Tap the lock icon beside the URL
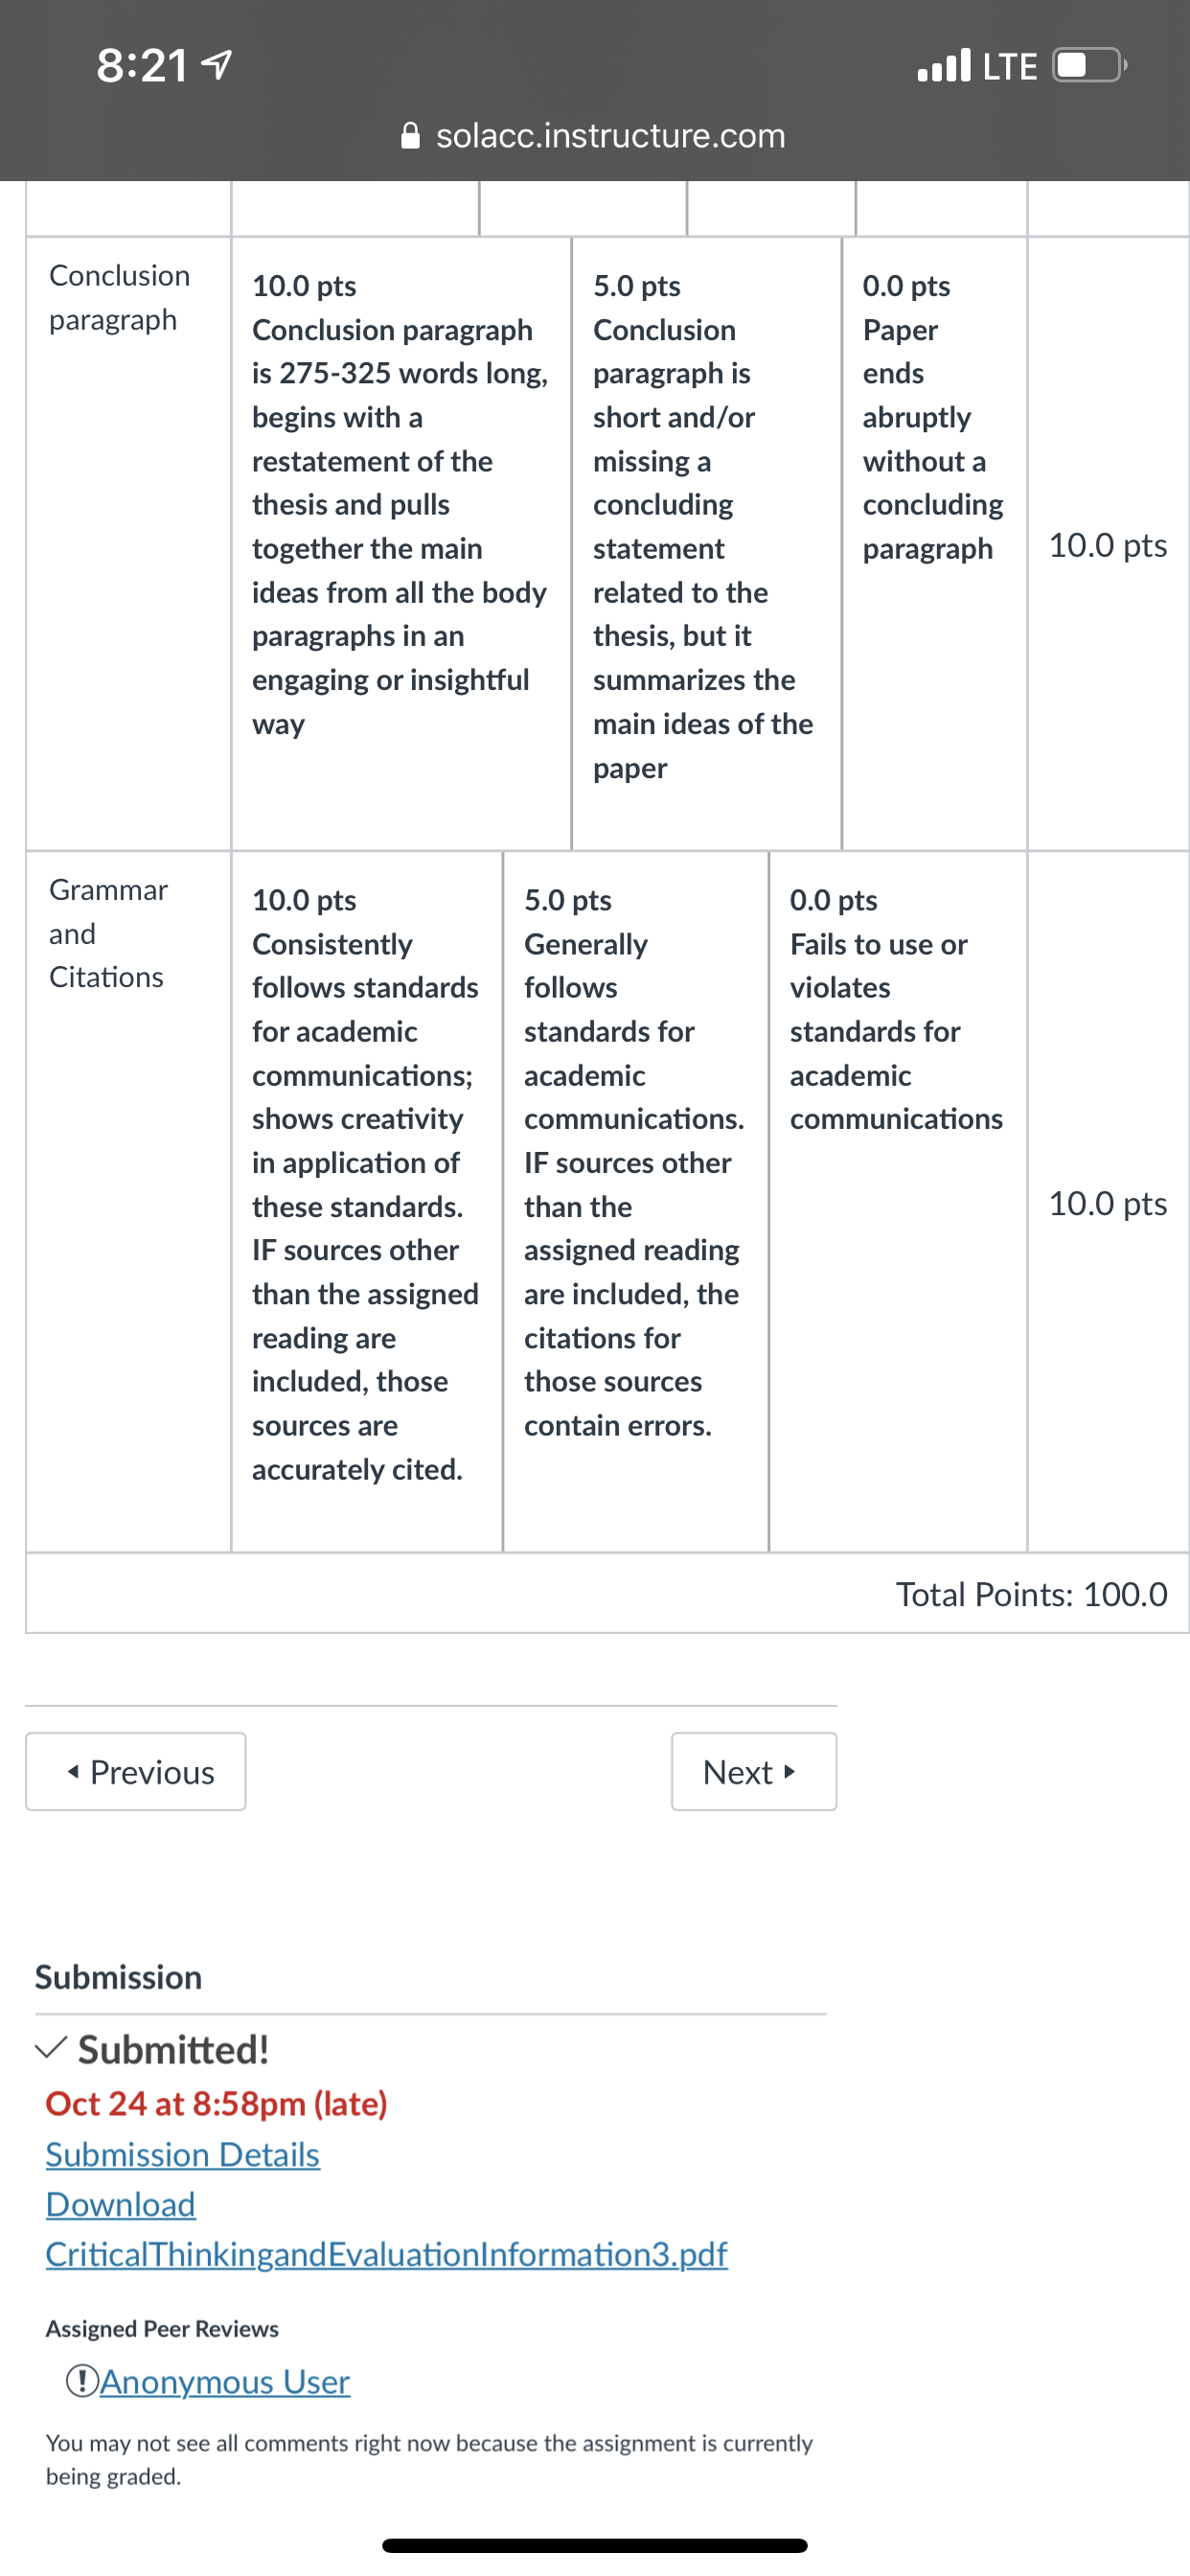1190x2576 pixels. 410,135
